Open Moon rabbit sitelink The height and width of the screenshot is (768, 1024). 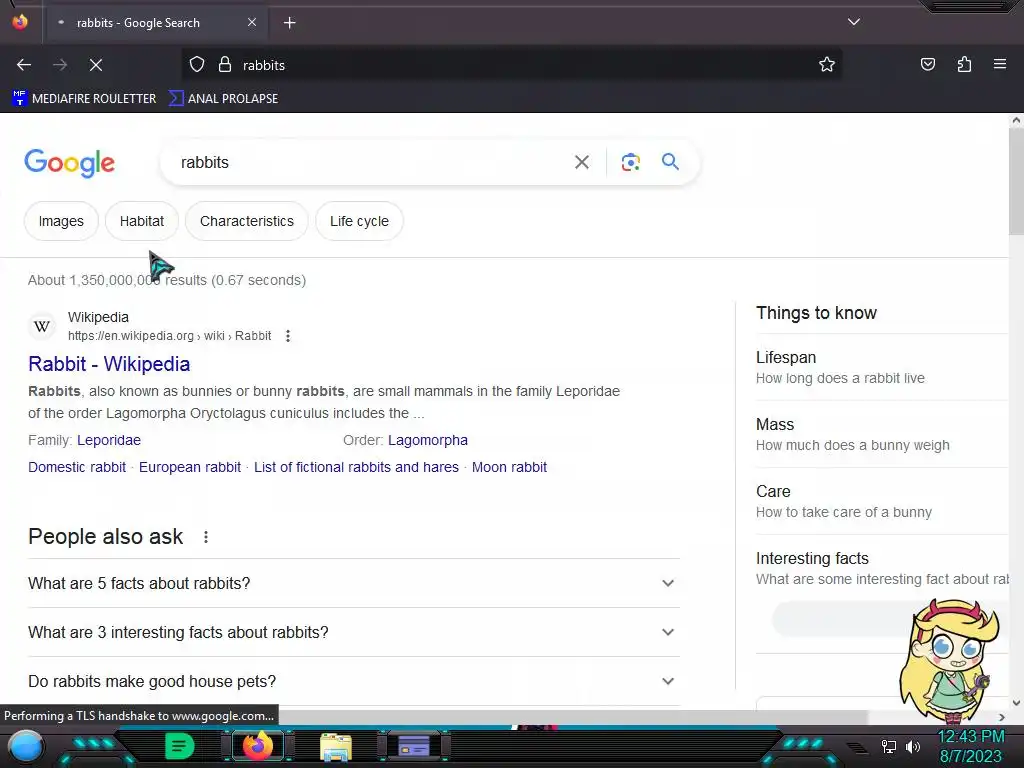pos(509,467)
